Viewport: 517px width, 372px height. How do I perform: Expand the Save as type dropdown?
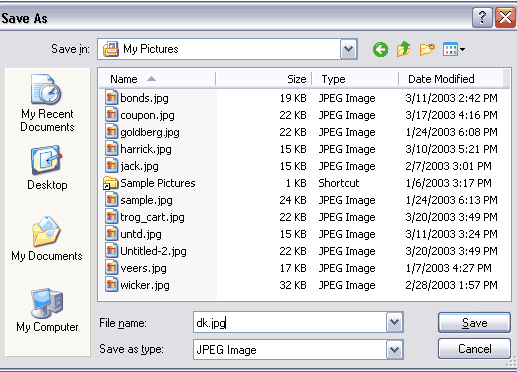(394, 349)
